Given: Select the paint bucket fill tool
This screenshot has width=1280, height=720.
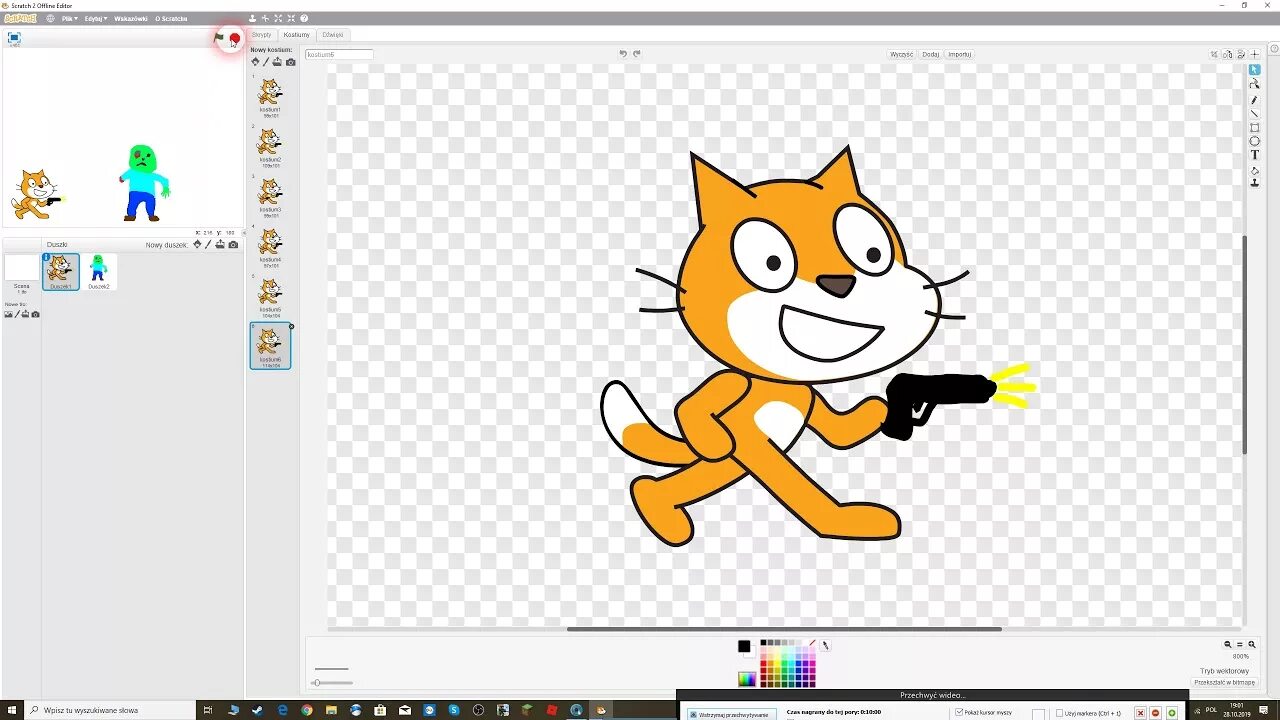Looking at the screenshot, I should coord(1254,171).
